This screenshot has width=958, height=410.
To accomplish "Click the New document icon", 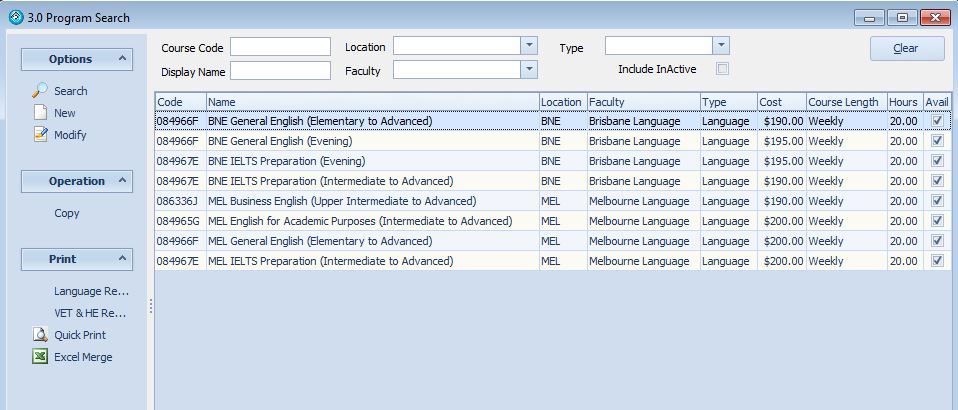I will point(40,113).
